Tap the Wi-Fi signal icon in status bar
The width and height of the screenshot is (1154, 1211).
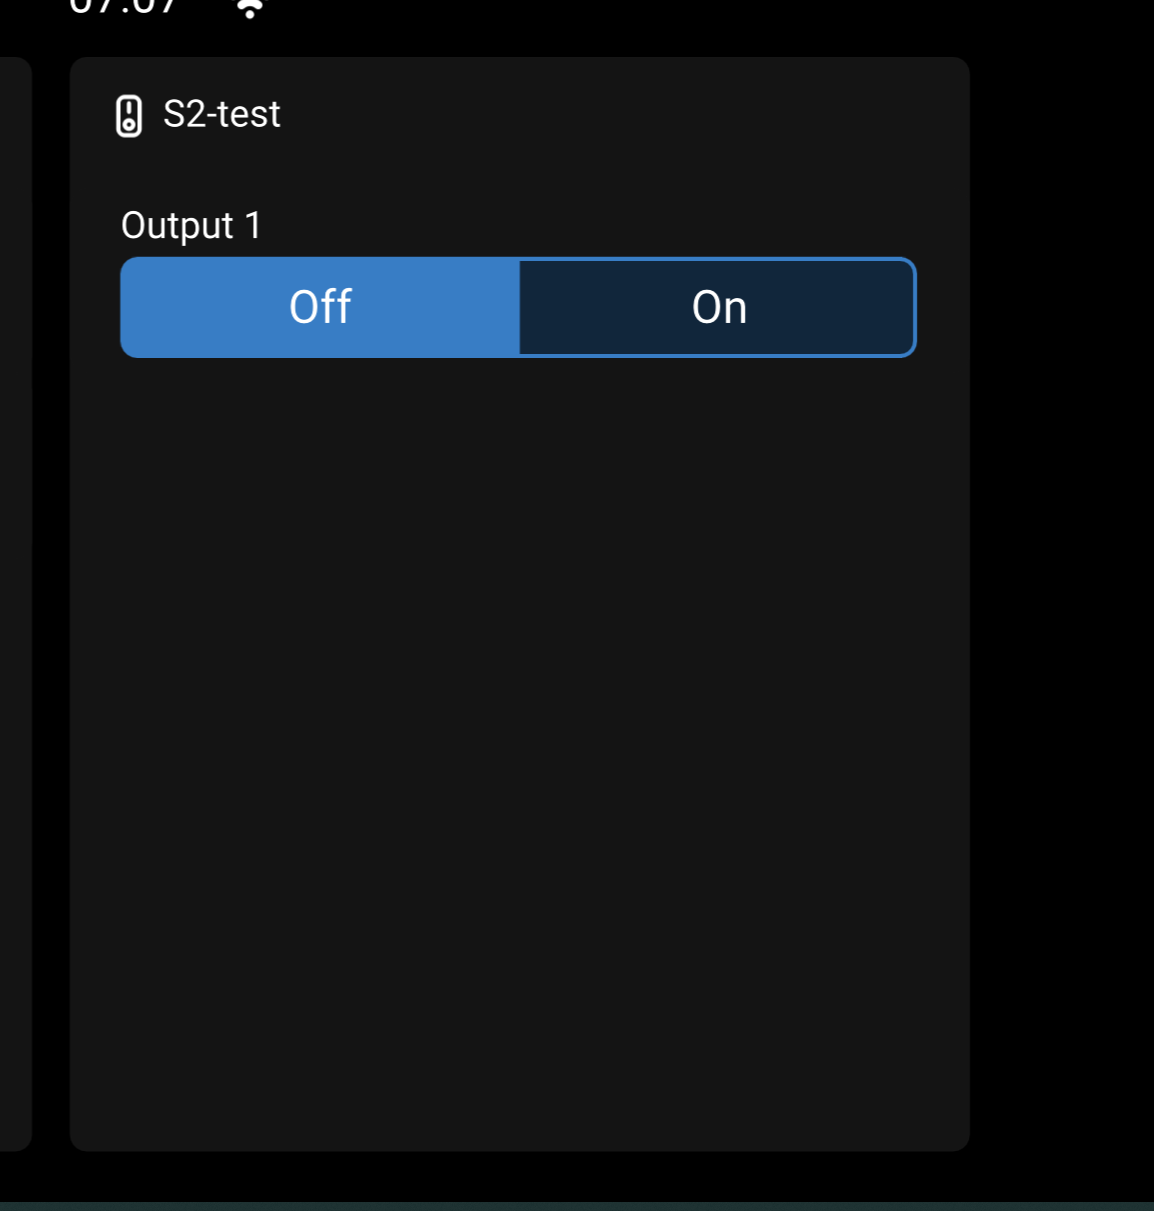[x=250, y=8]
